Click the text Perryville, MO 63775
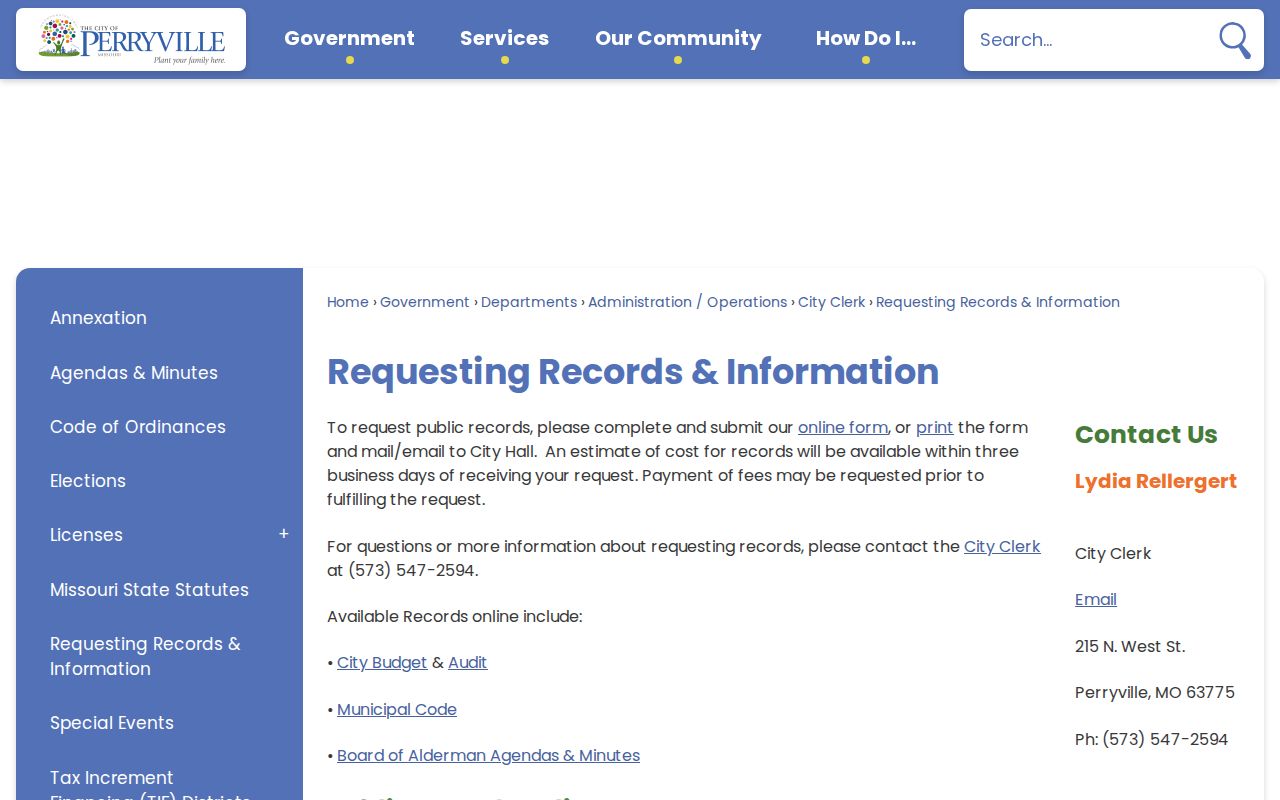The width and height of the screenshot is (1280, 800). 1155,692
